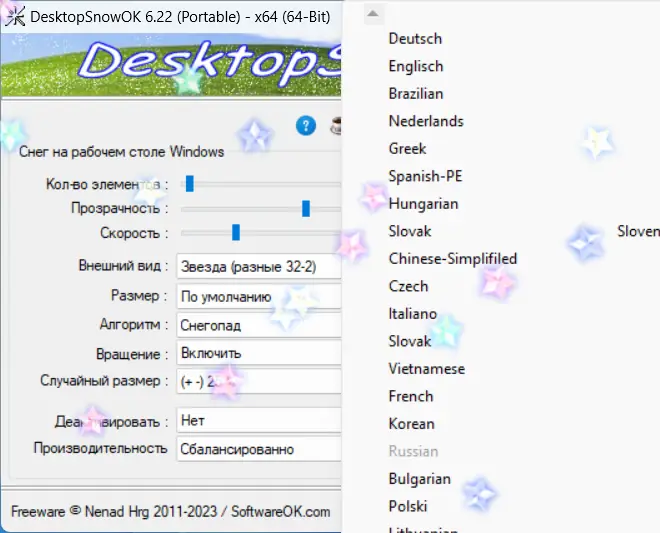Click the Прозрачность label

[120, 208]
